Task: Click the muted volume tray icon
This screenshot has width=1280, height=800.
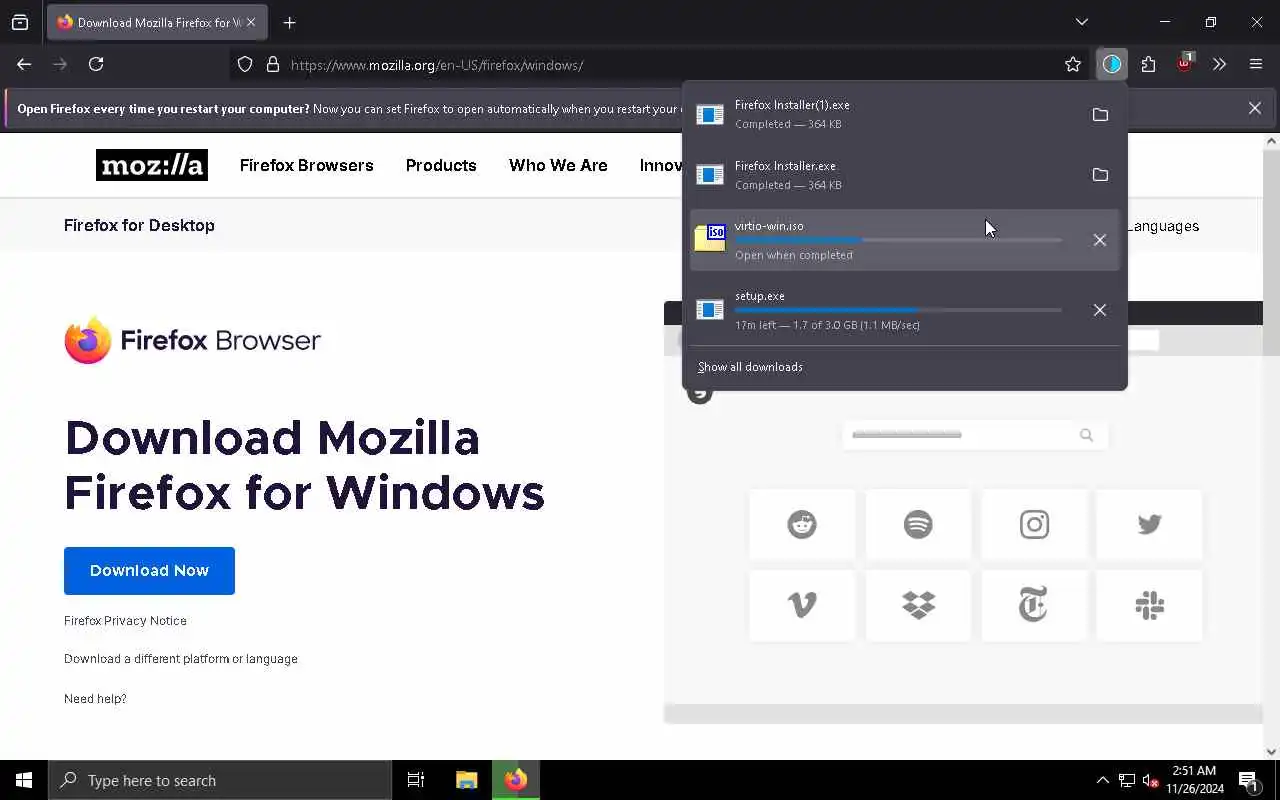Action: point(1150,781)
